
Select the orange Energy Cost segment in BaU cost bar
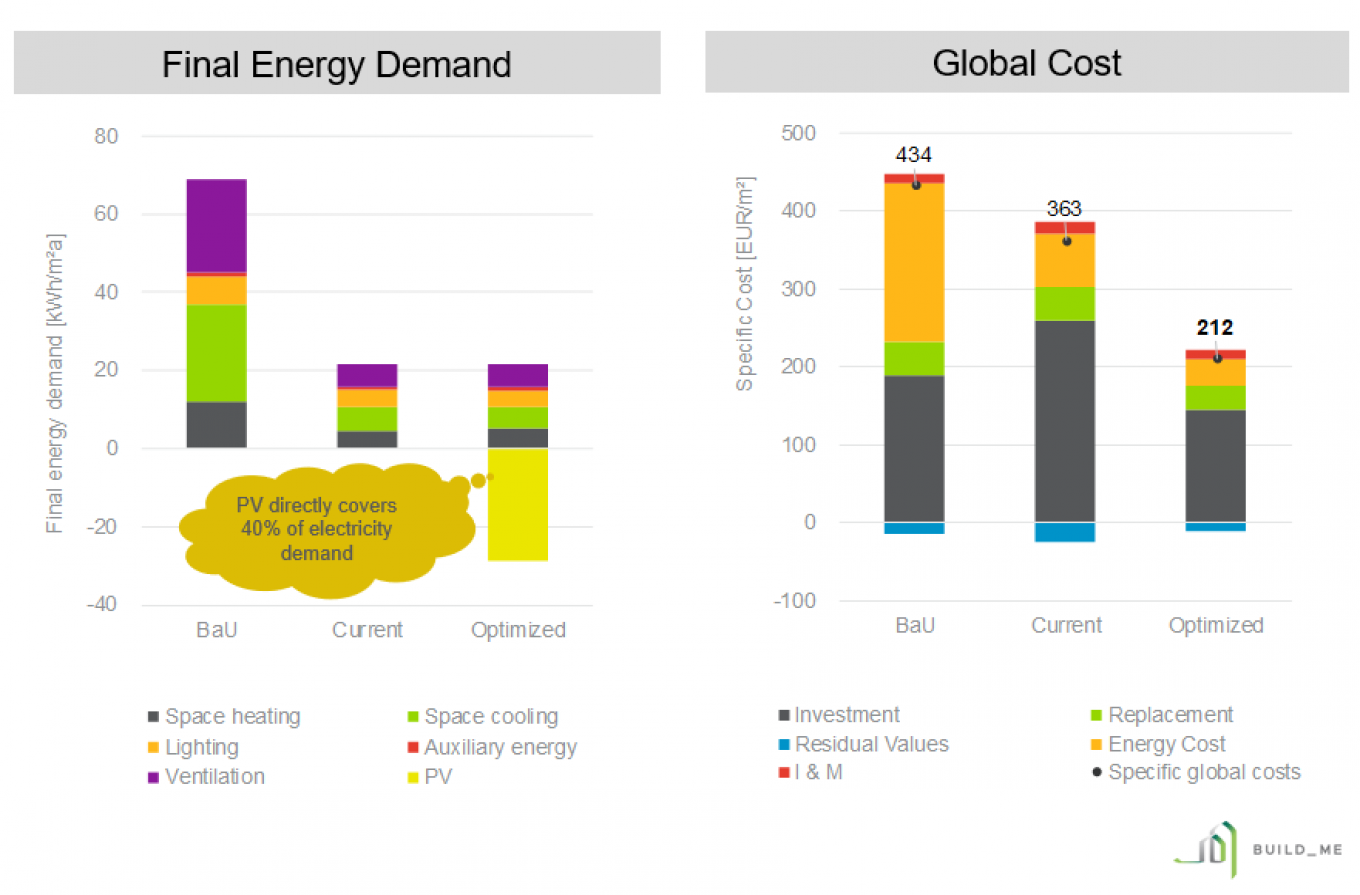(914, 263)
